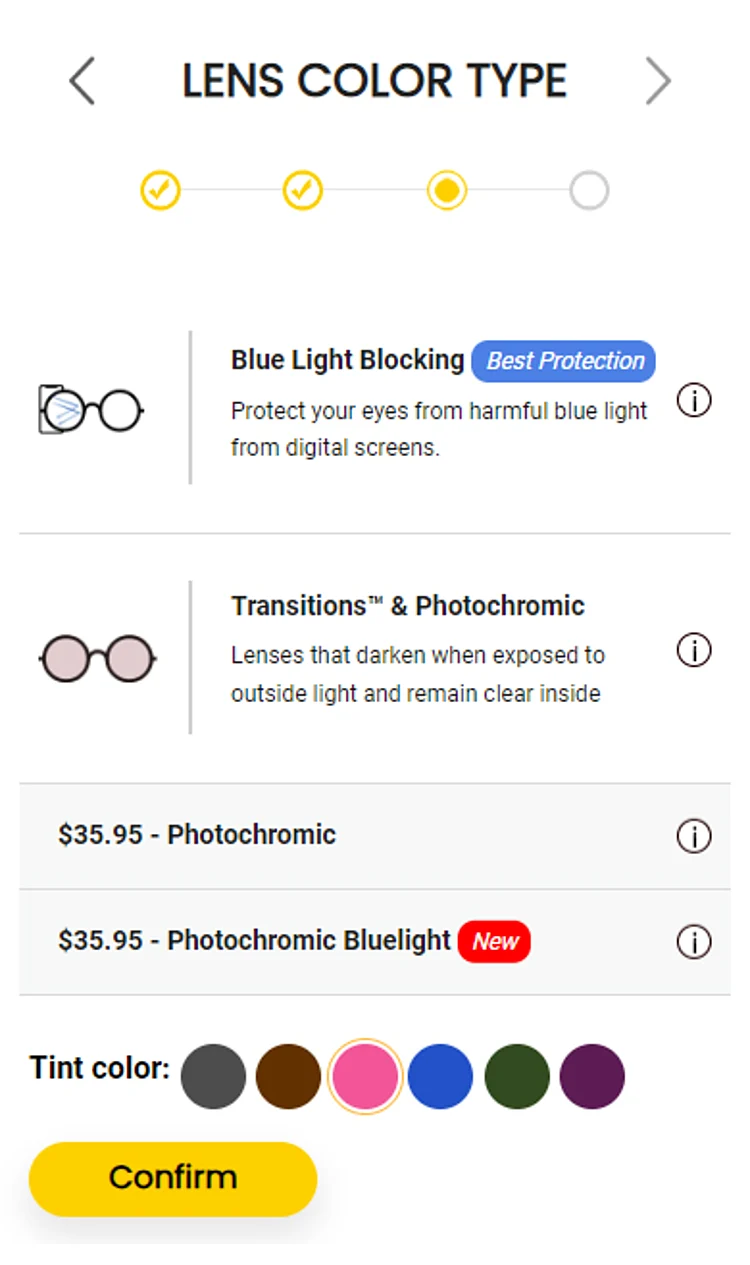The image size is (750, 1265).
Task: Click the tinted photochromic glasses icon
Action: [x=97, y=659]
